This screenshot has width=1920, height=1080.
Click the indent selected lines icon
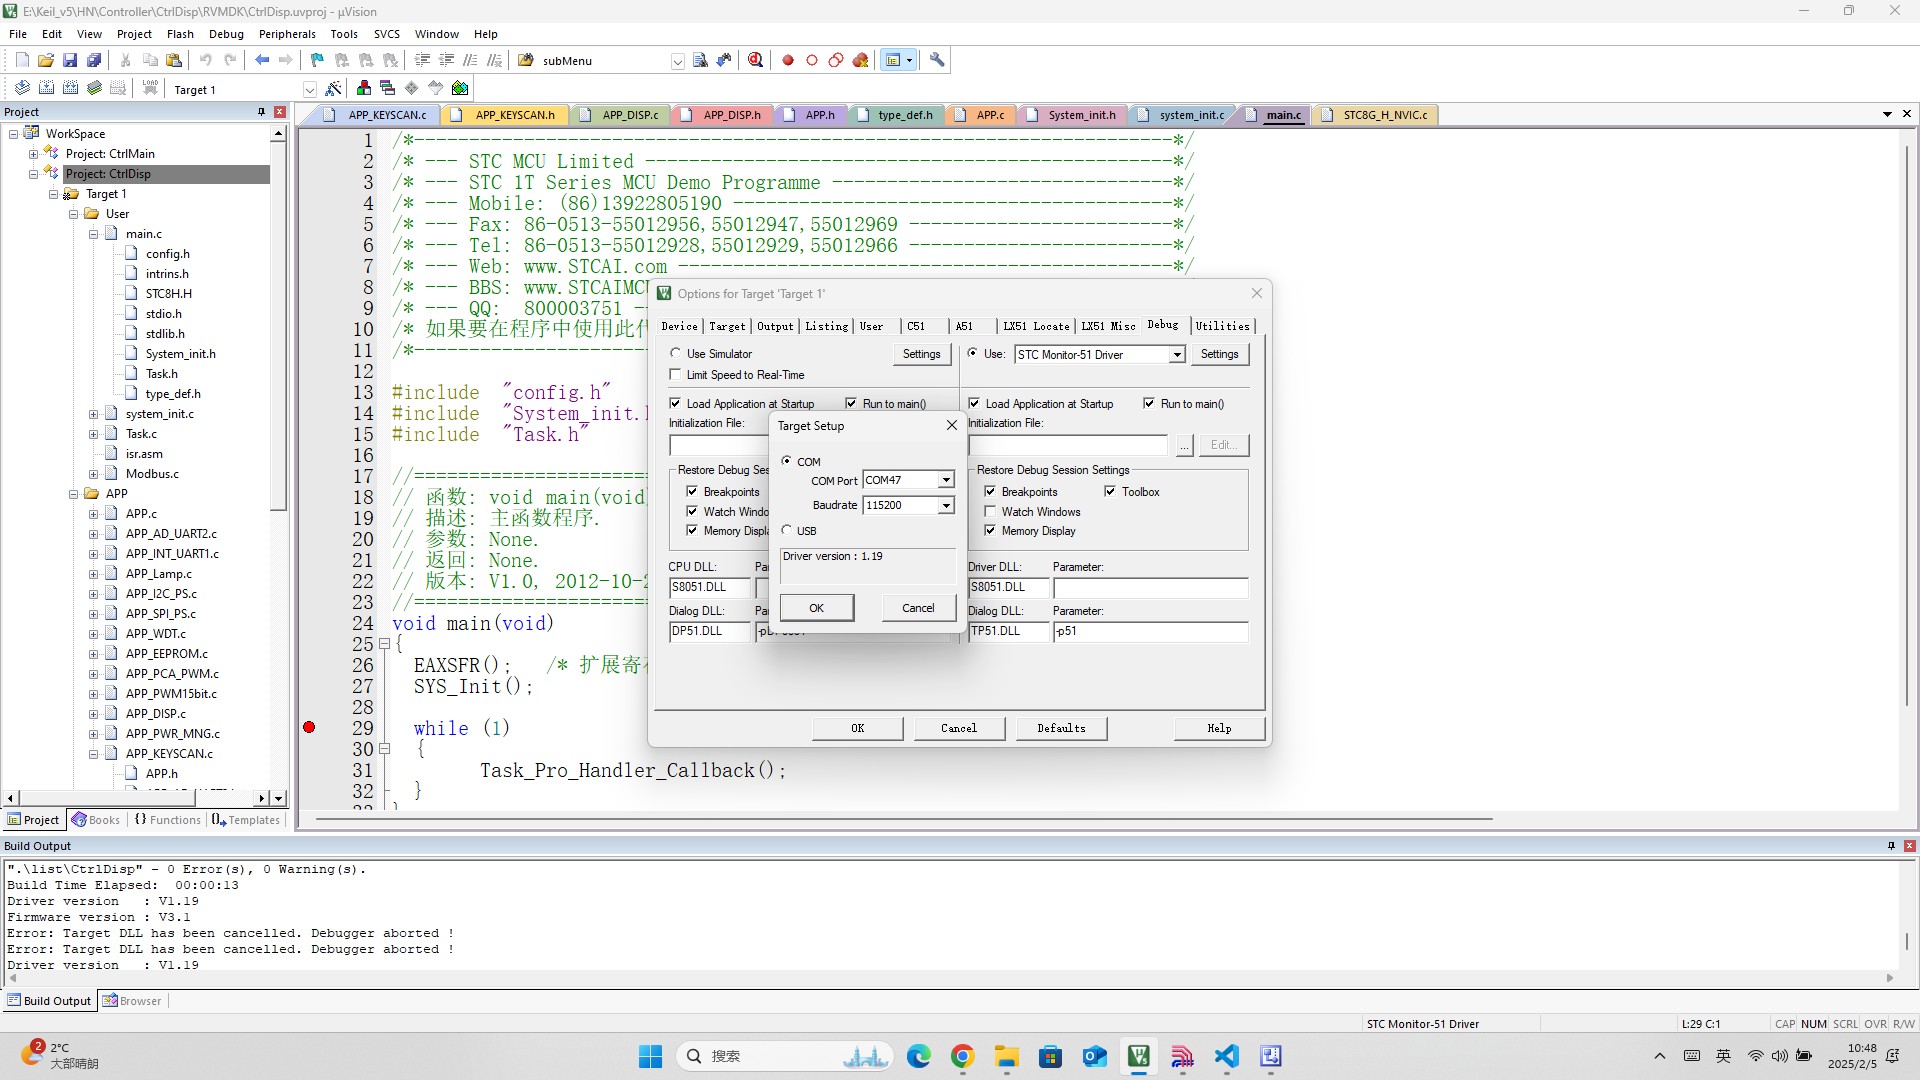click(422, 60)
